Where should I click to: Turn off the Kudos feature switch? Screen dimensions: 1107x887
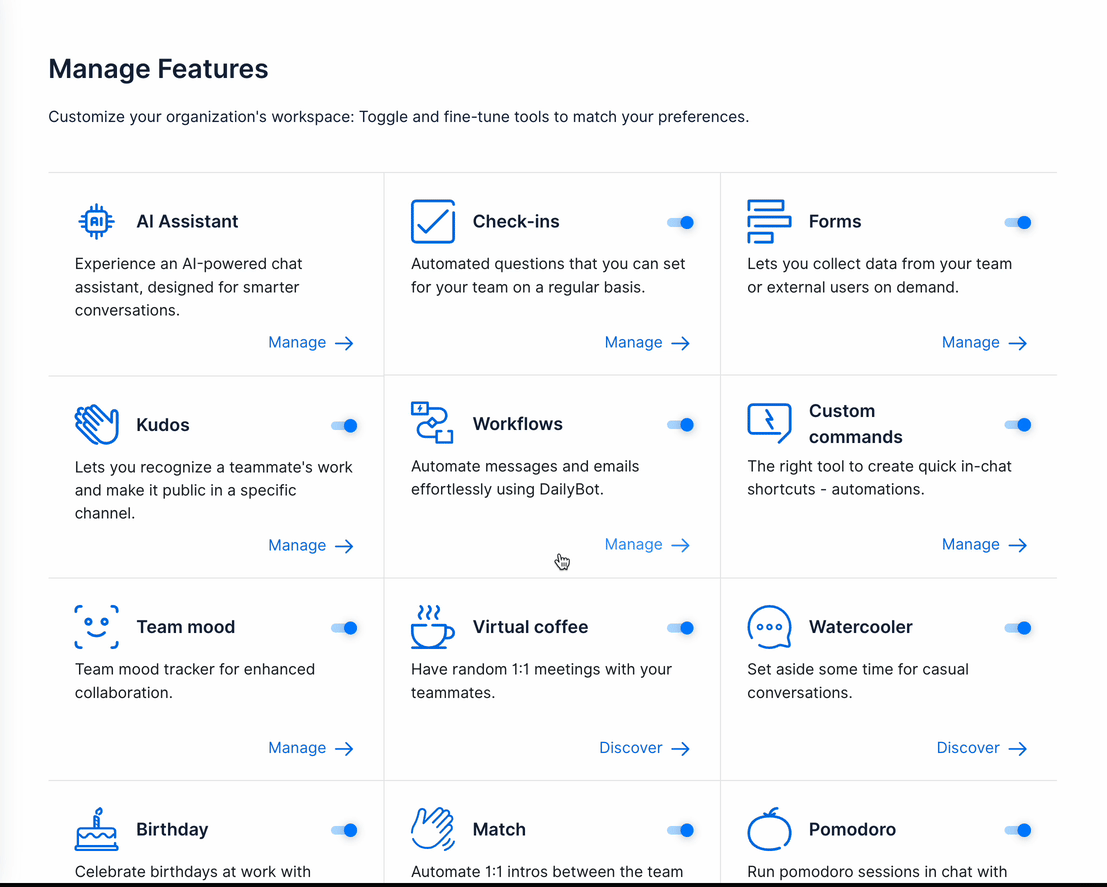tap(345, 426)
